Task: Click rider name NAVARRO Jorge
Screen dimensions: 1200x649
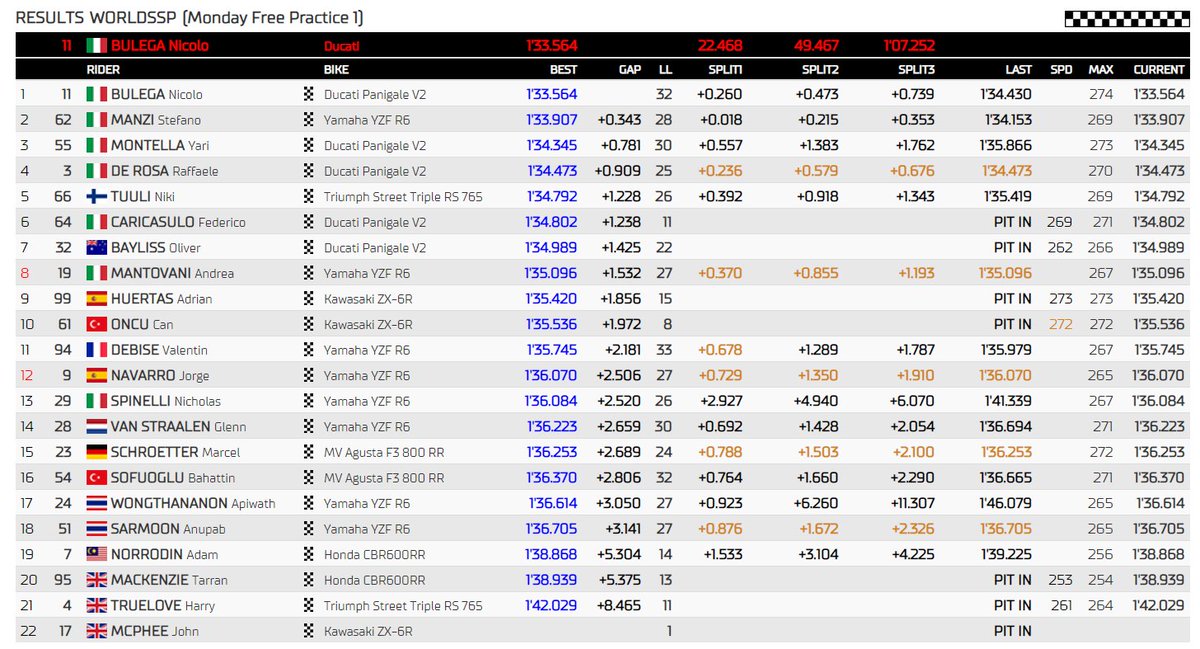Action: (x=160, y=375)
